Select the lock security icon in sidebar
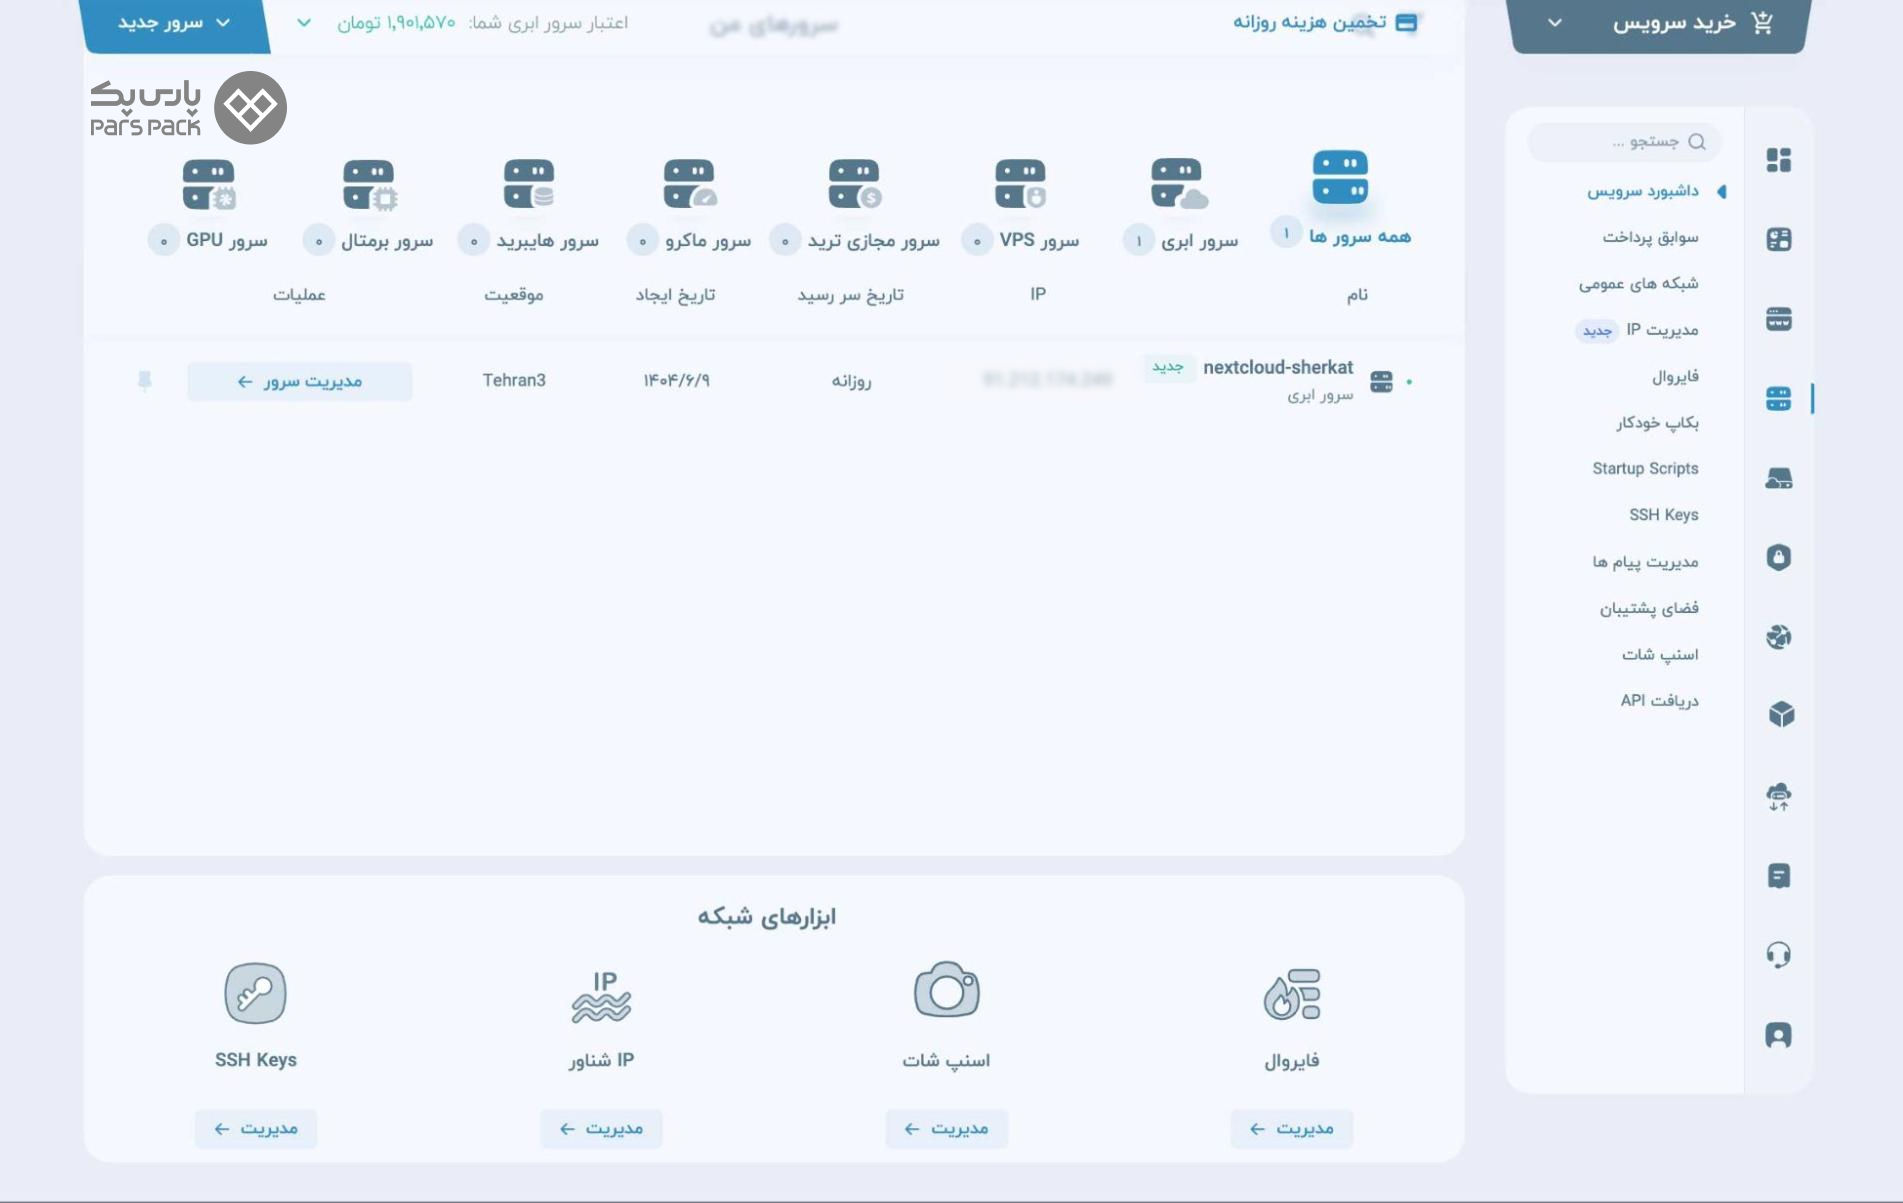Image resolution: width=1903 pixels, height=1203 pixels. 1778,557
